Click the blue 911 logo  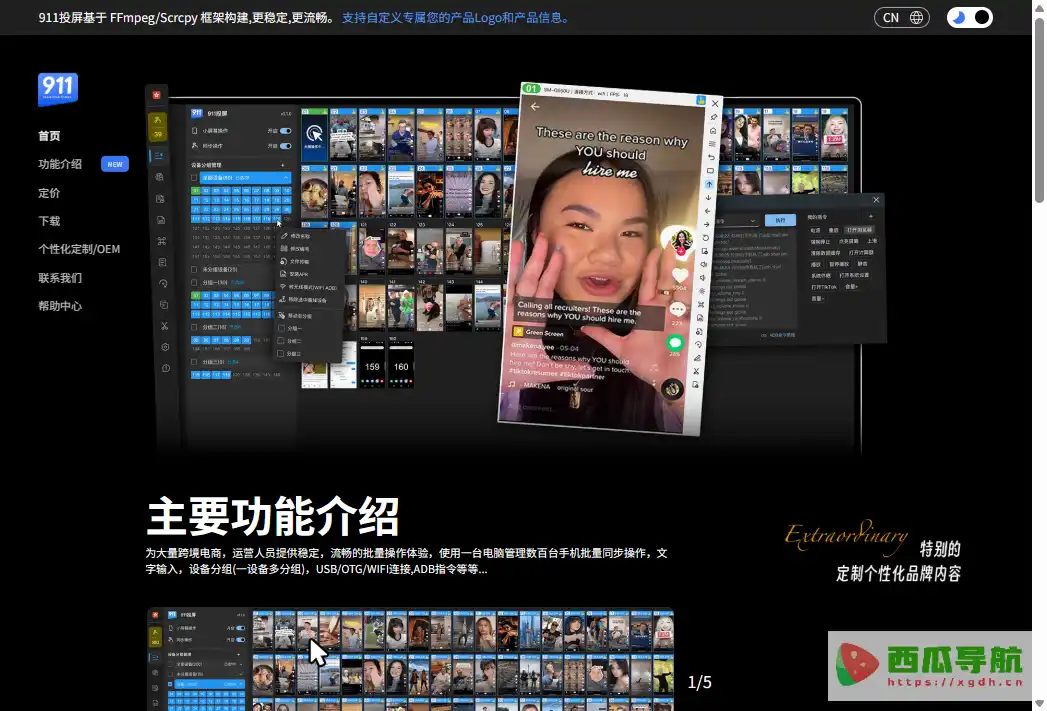[x=57, y=89]
